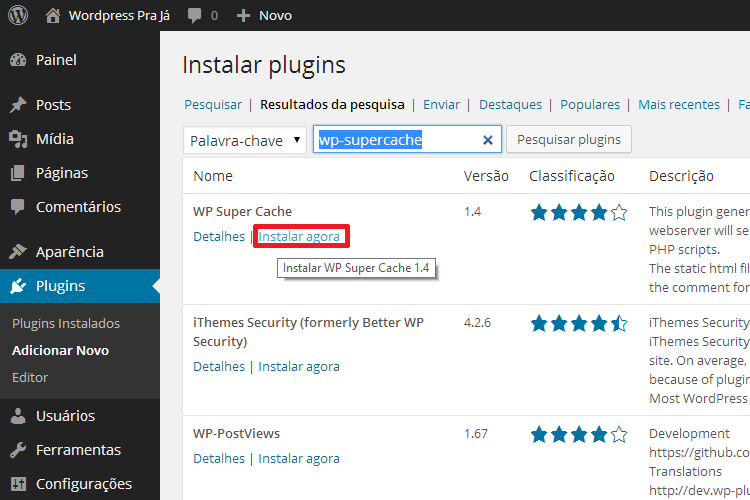Click the WP-PostViews plugin name
Viewport: 750px width, 500px height.
click(236, 433)
